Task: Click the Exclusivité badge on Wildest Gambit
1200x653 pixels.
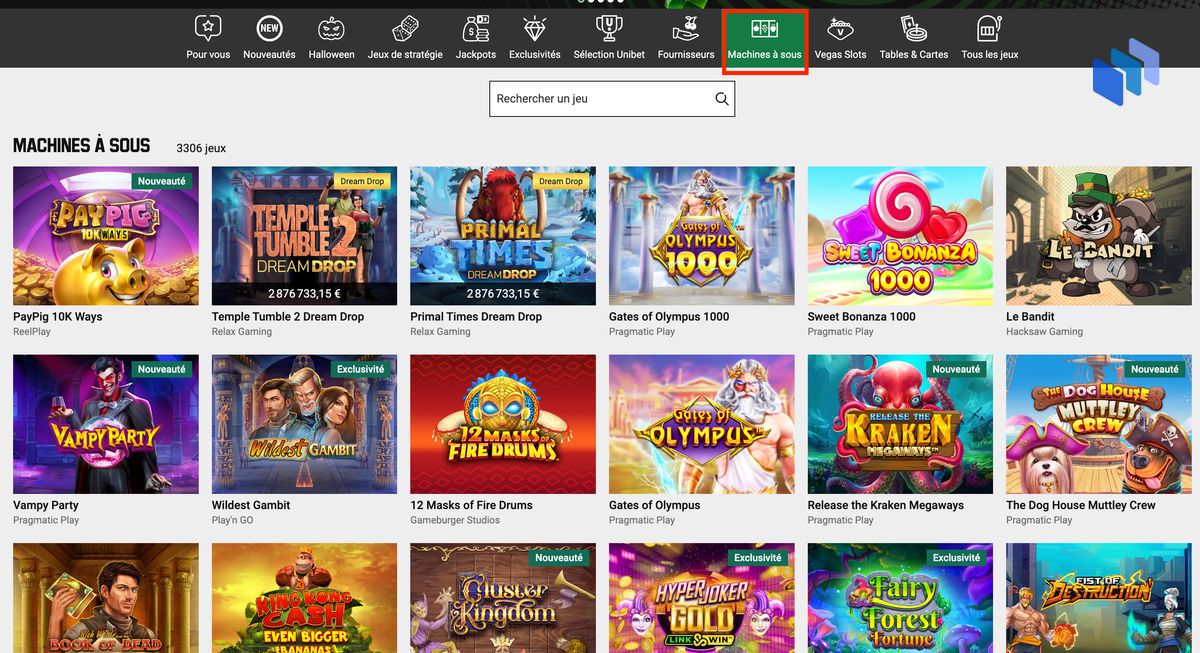Action: click(x=361, y=369)
